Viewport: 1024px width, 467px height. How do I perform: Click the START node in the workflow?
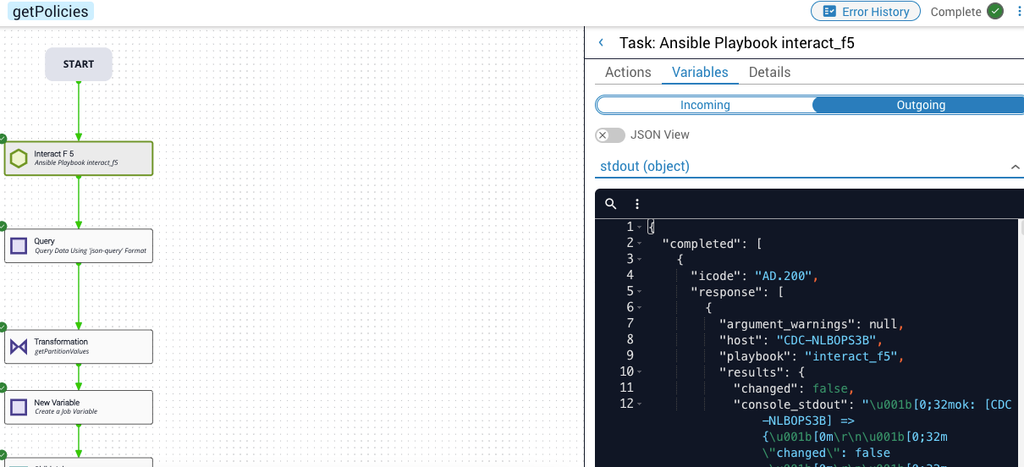[x=78, y=64]
